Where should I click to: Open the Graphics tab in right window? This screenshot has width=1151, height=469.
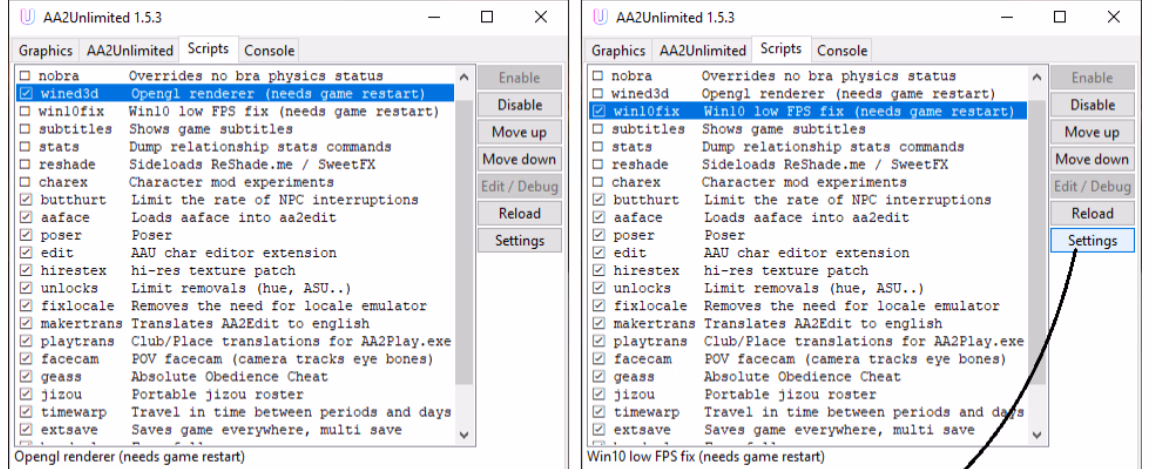[x=618, y=51]
